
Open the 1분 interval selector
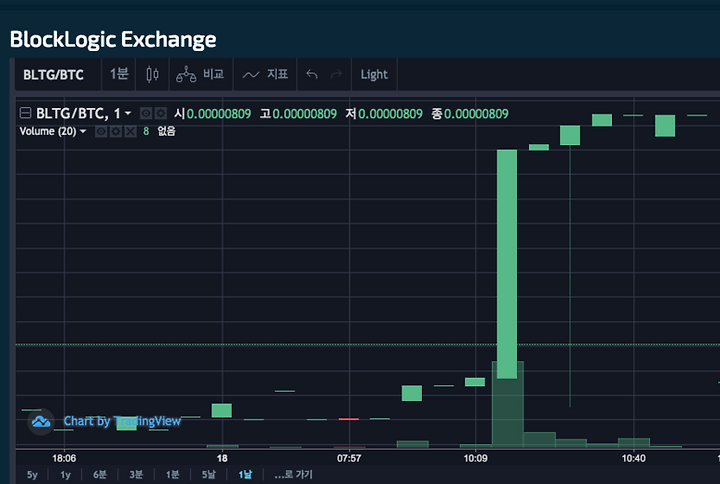pyautogui.click(x=119, y=74)
